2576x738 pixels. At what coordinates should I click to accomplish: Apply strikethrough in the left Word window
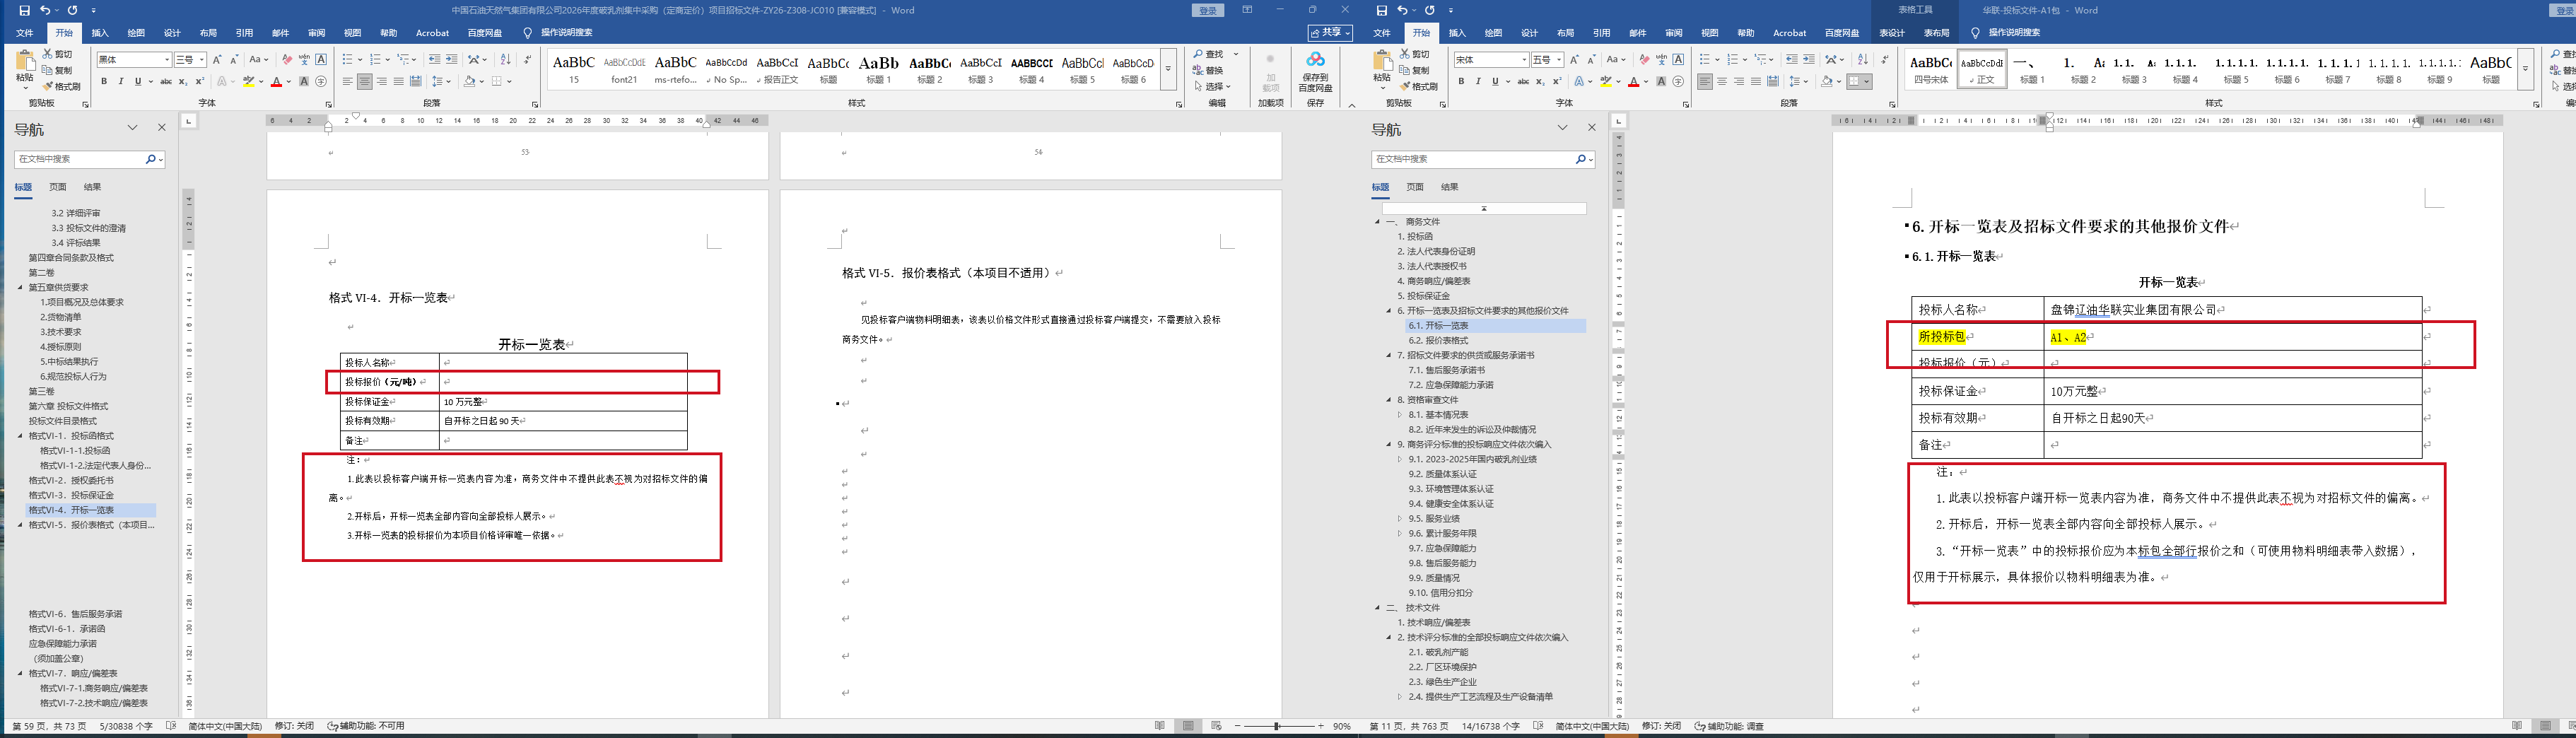[166, 81]
